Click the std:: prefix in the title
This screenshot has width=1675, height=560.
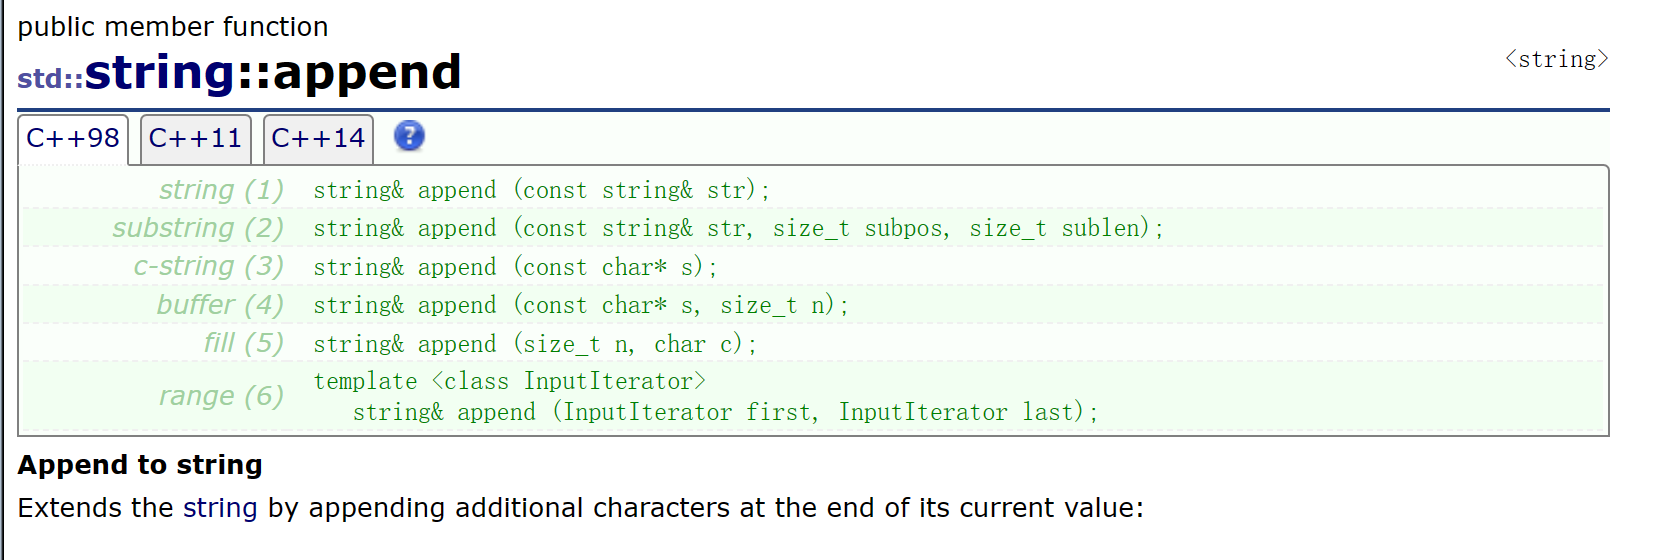pos(50,78)
